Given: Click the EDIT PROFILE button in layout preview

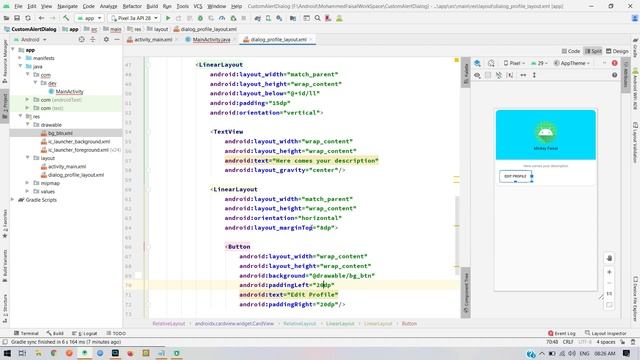Looking at the screenshot, I should point(515,176).
